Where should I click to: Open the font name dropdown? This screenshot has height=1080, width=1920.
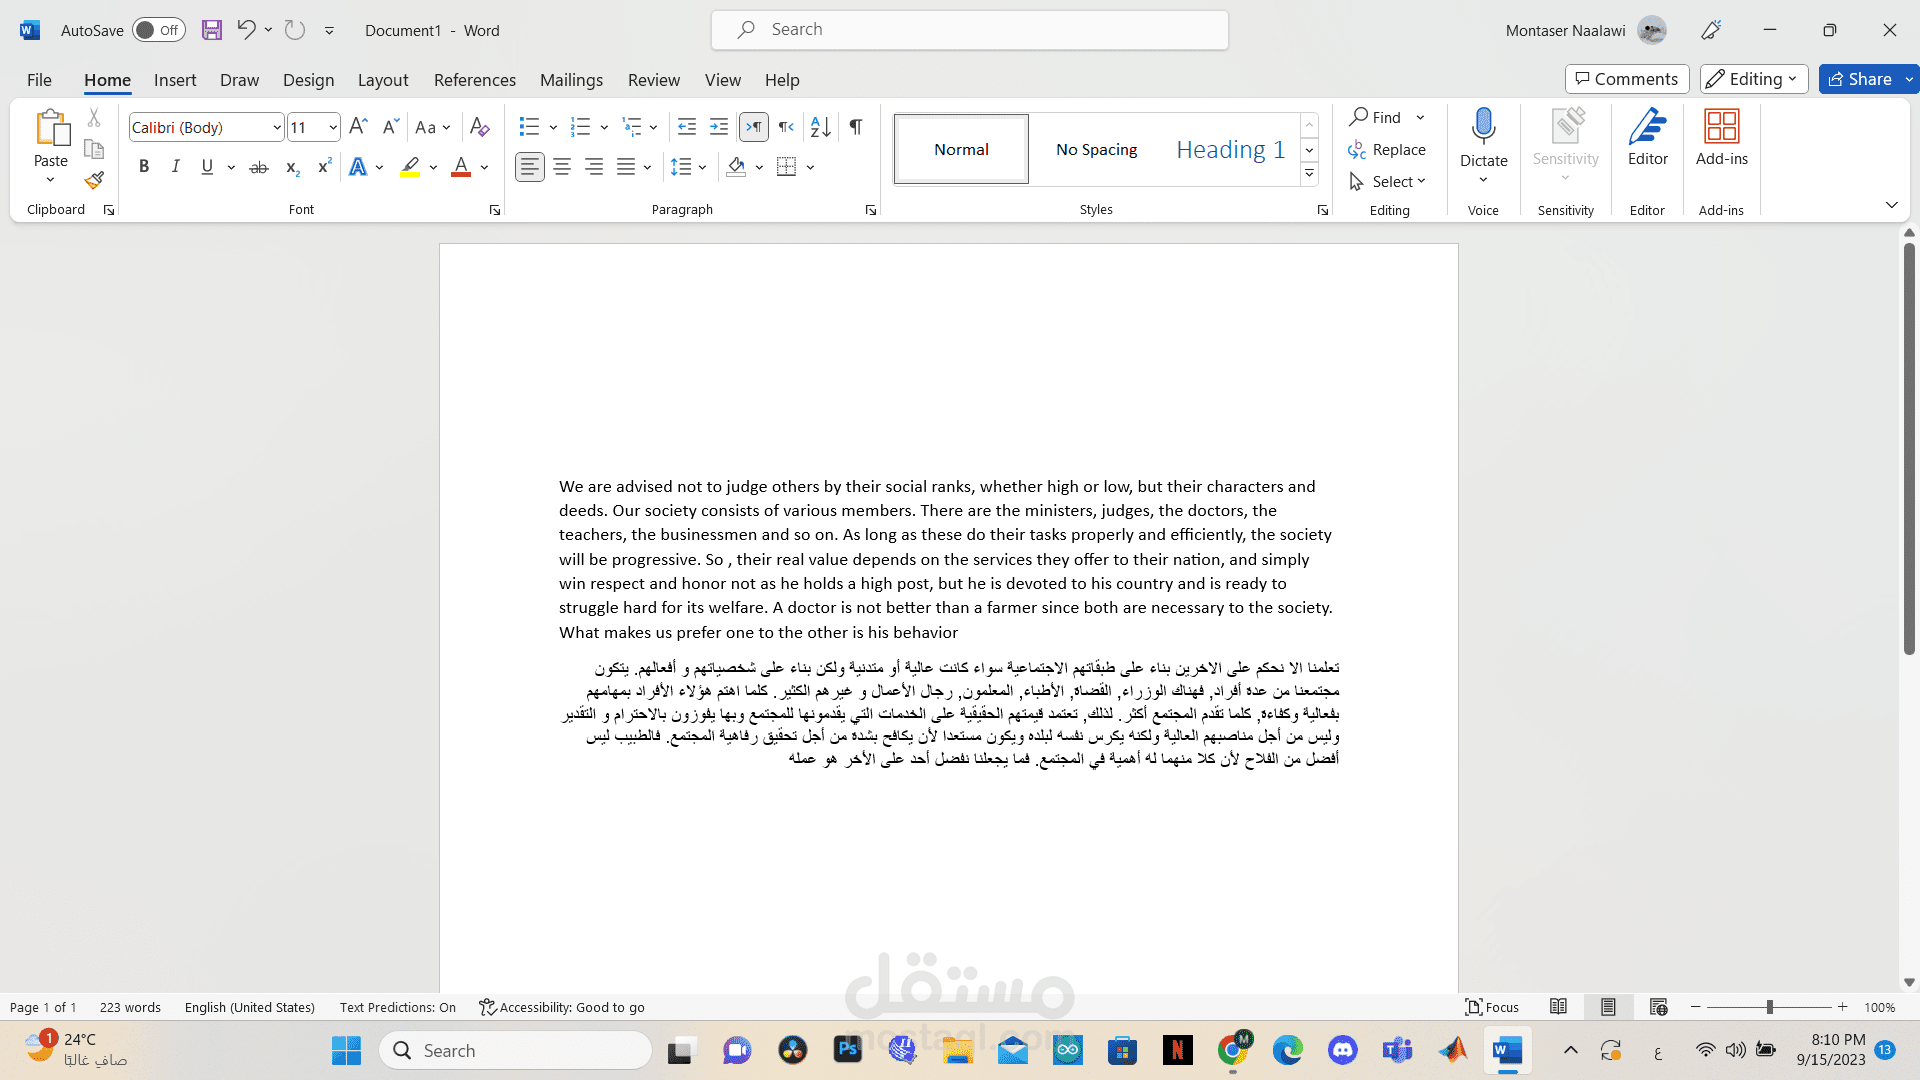click(x=277, y=128)
